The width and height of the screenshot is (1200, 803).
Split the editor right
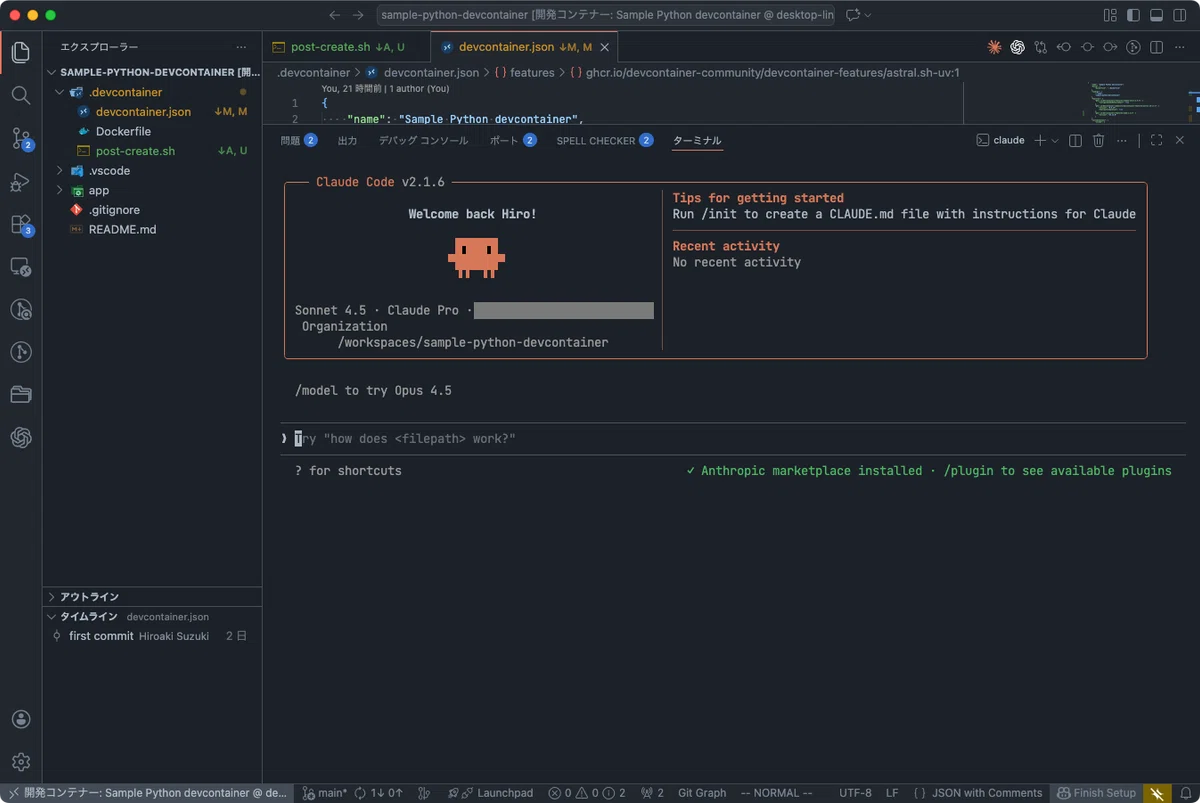tap(1156, 47)
